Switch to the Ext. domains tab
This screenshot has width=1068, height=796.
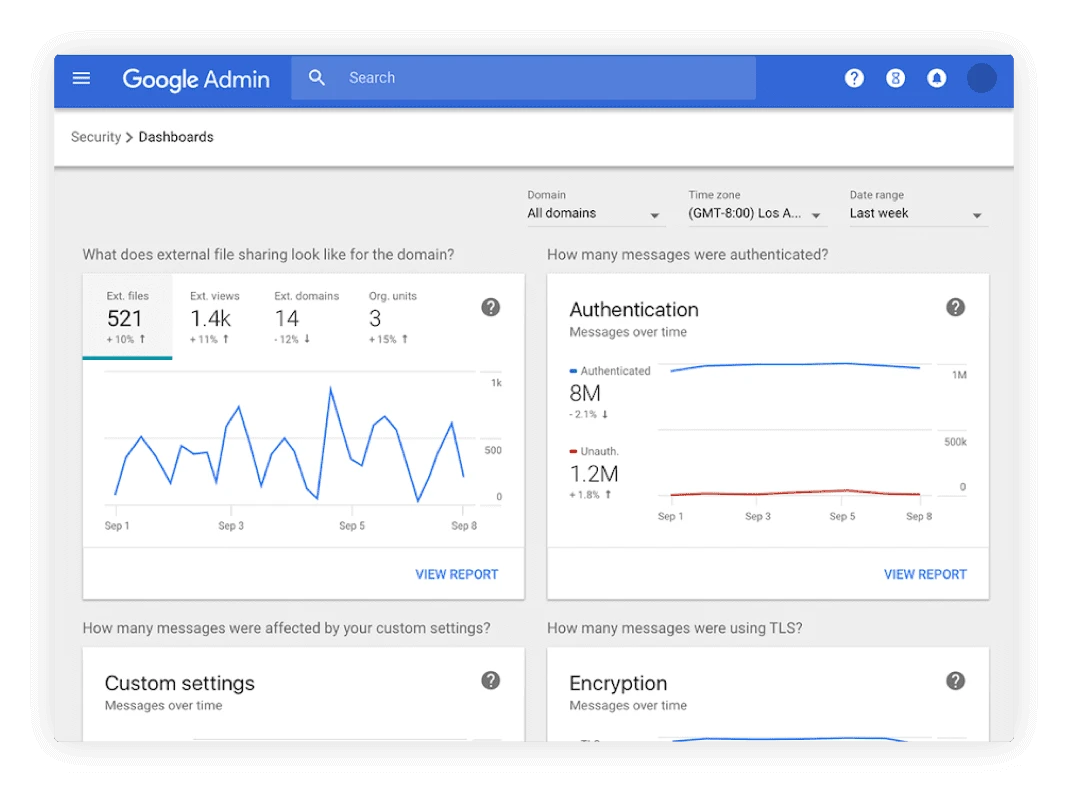tap(306, 317)
